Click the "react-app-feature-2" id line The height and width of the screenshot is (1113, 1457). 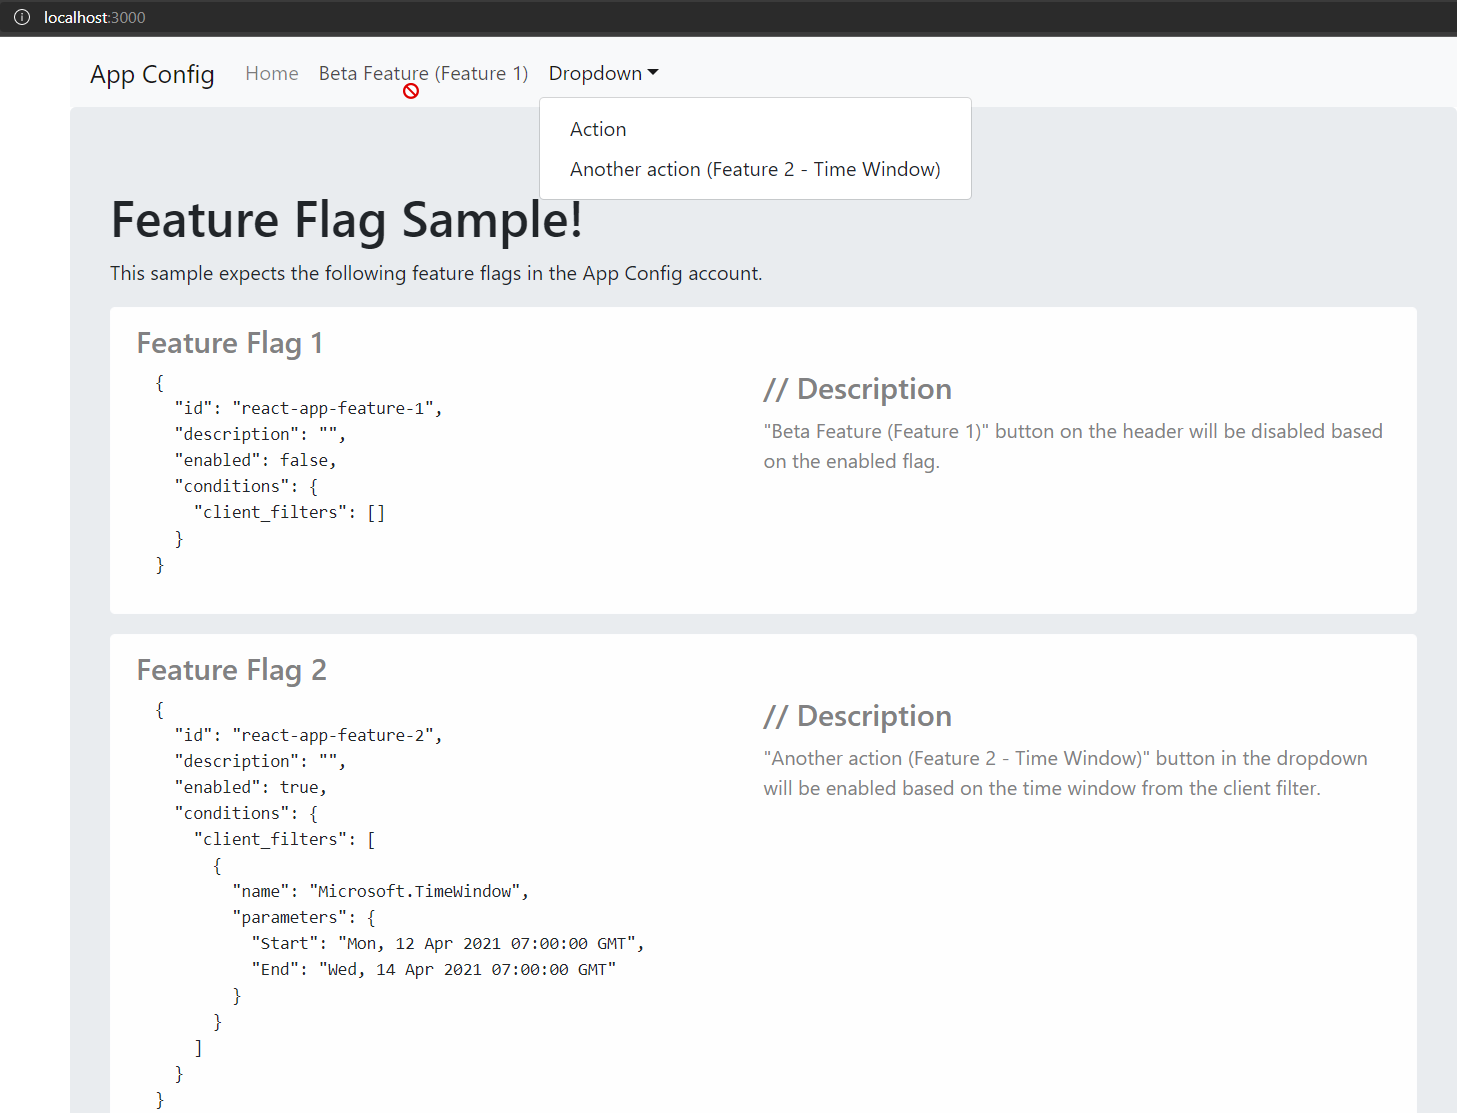(x=308, y=735)
